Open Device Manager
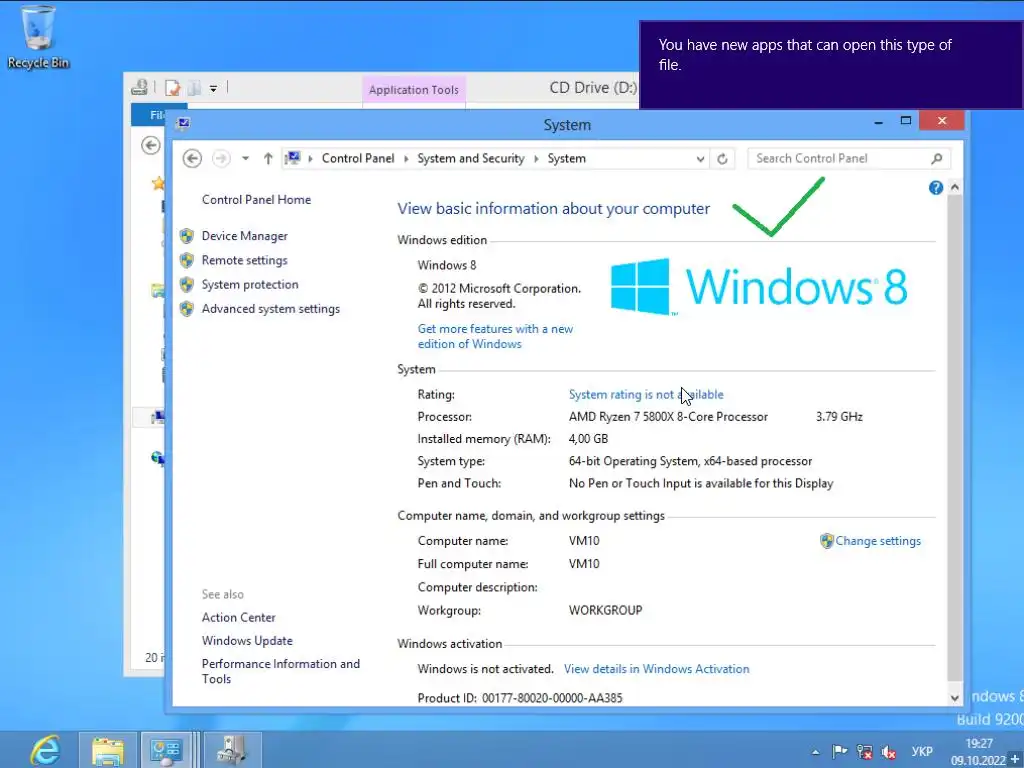The height and width of the screenshot is (768, 1024). pos(244,236)
